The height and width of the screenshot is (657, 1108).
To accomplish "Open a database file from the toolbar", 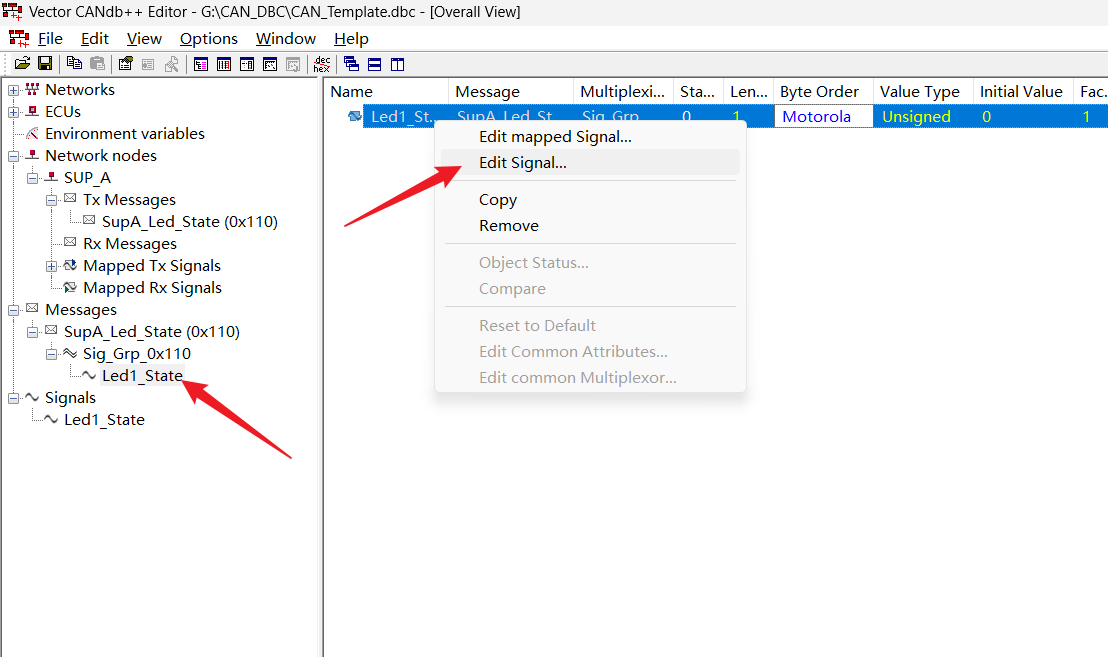I will (22, 64).
